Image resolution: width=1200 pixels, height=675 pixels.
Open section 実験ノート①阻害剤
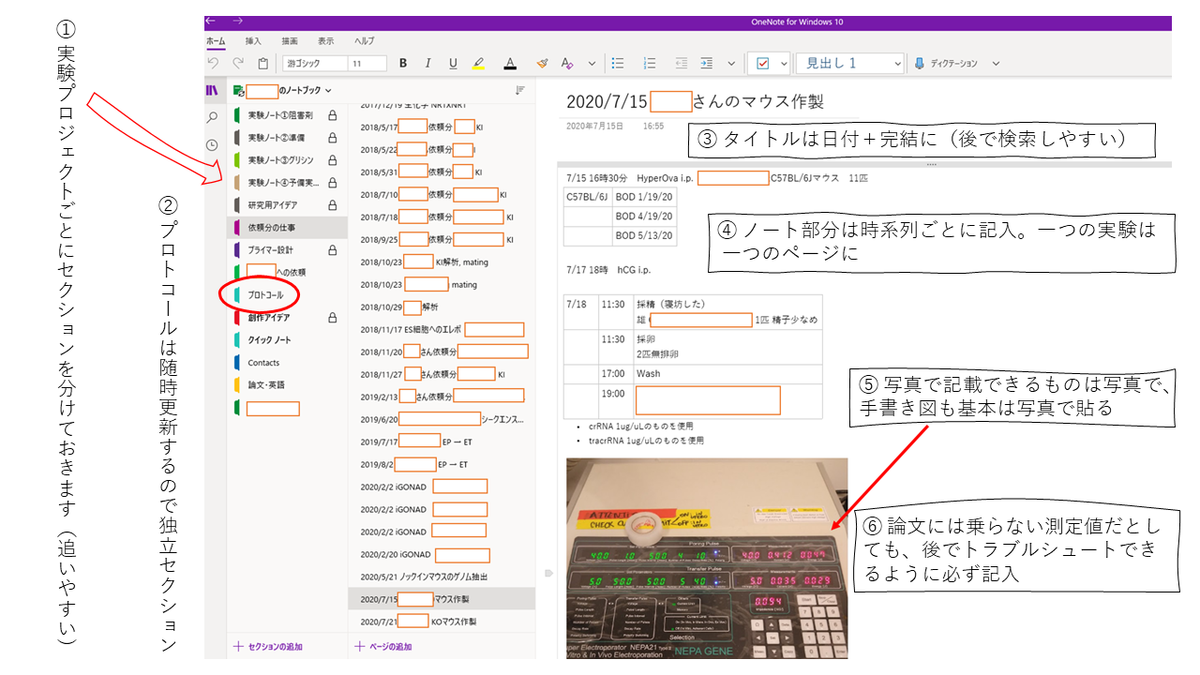point(288,116)
